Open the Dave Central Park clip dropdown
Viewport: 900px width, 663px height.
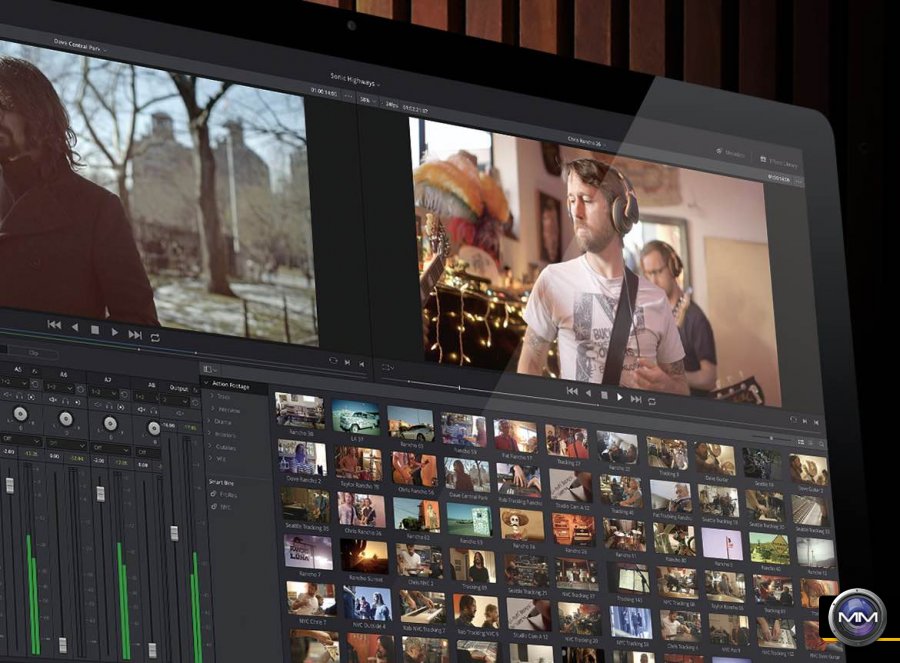[x=79, y=45]
